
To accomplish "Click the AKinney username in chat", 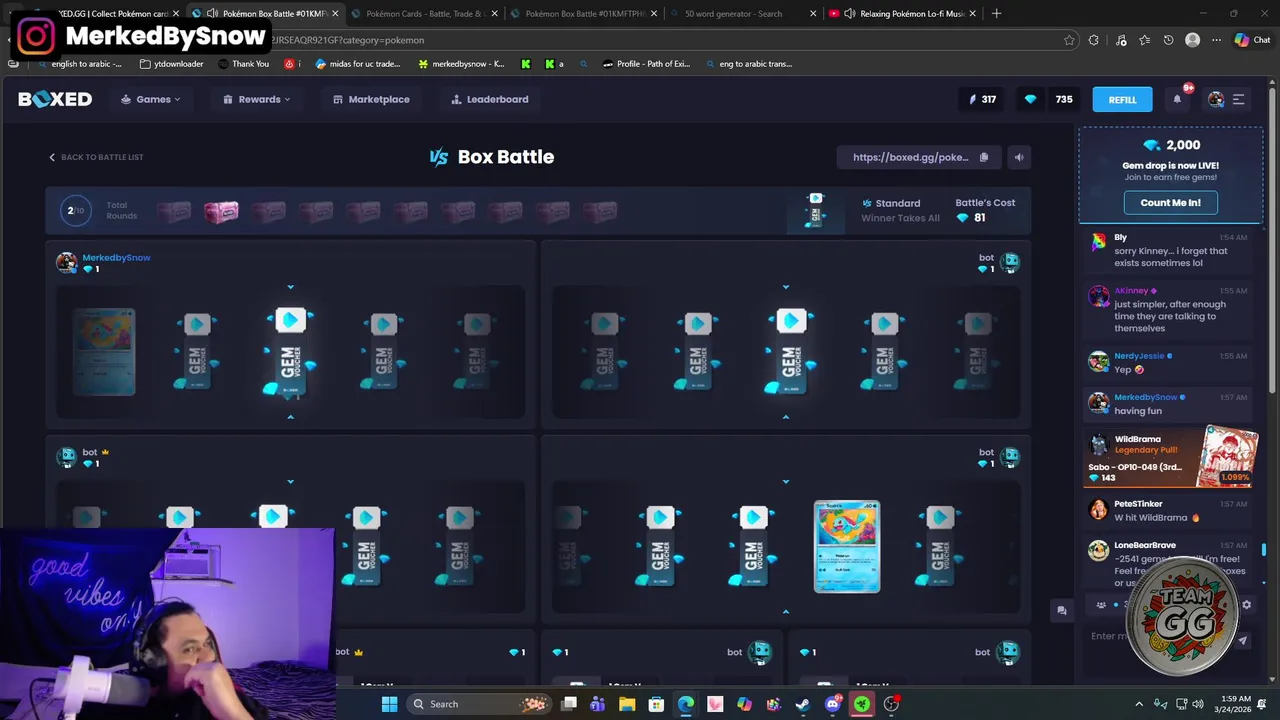I will tap(1131, 291).
